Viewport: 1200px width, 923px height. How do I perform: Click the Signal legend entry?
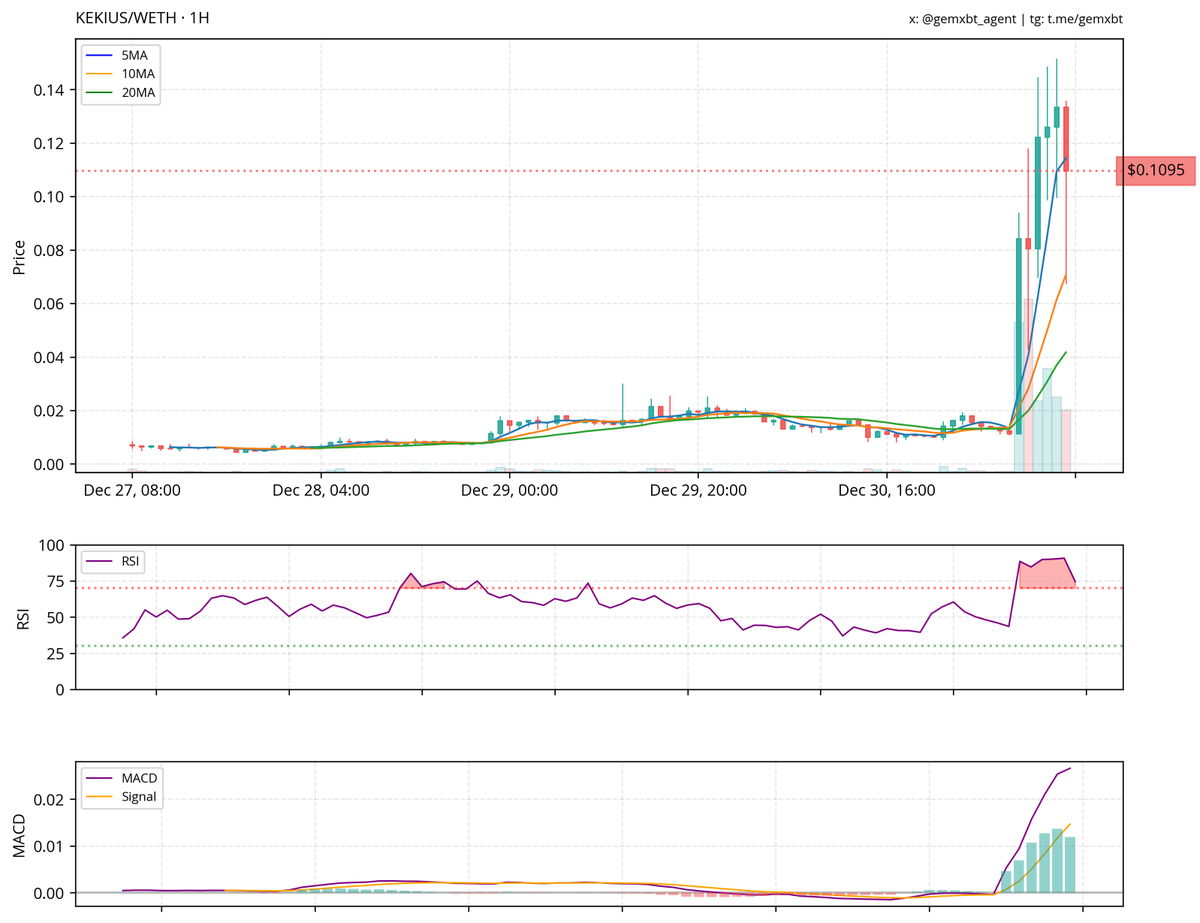click(123, 797)
